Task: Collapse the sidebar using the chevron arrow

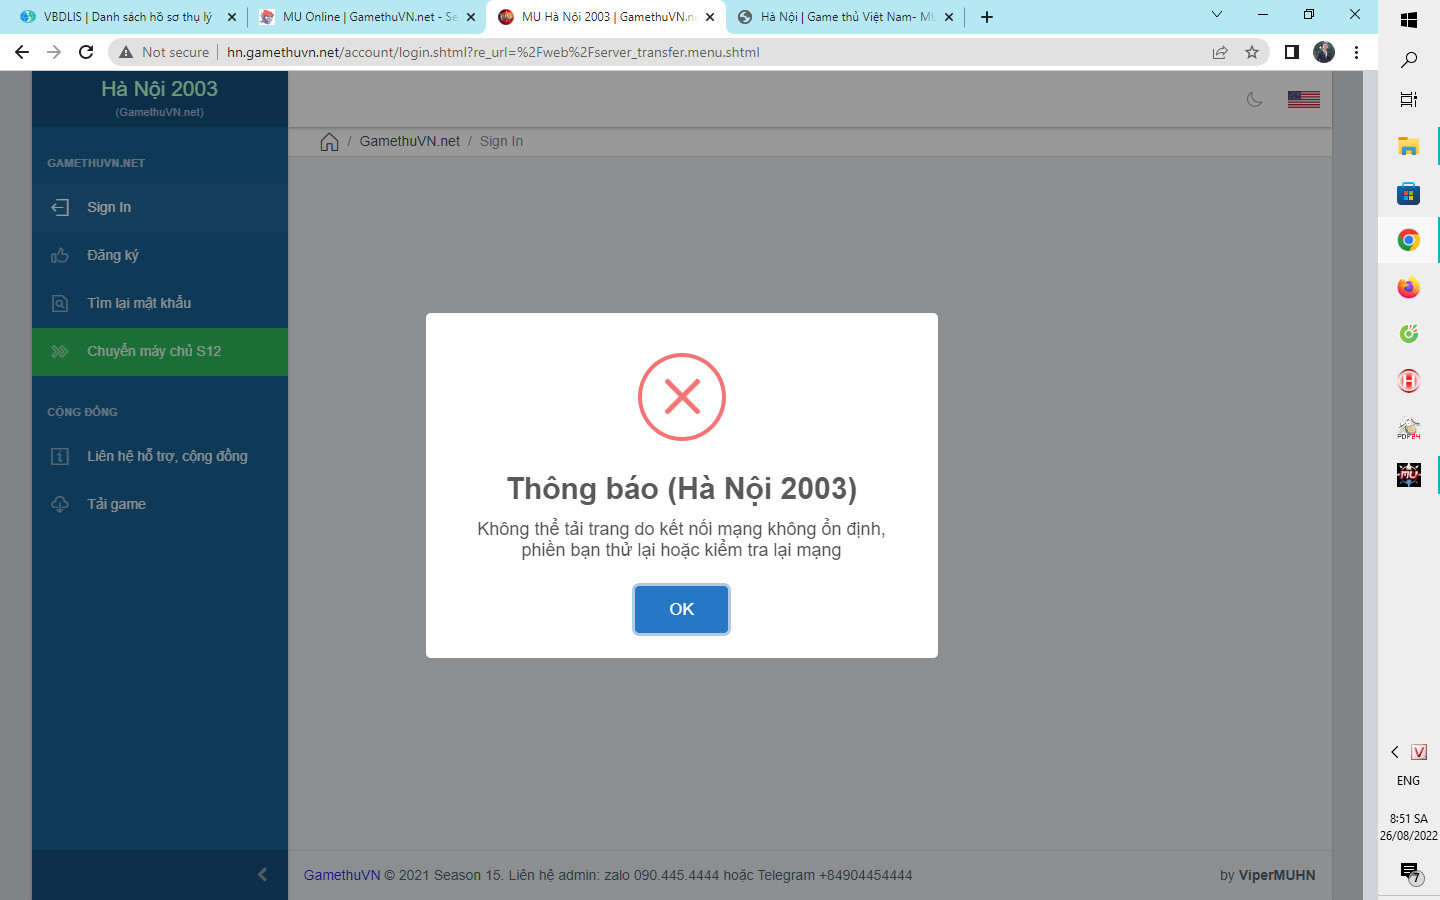Action: click(262, 875)
